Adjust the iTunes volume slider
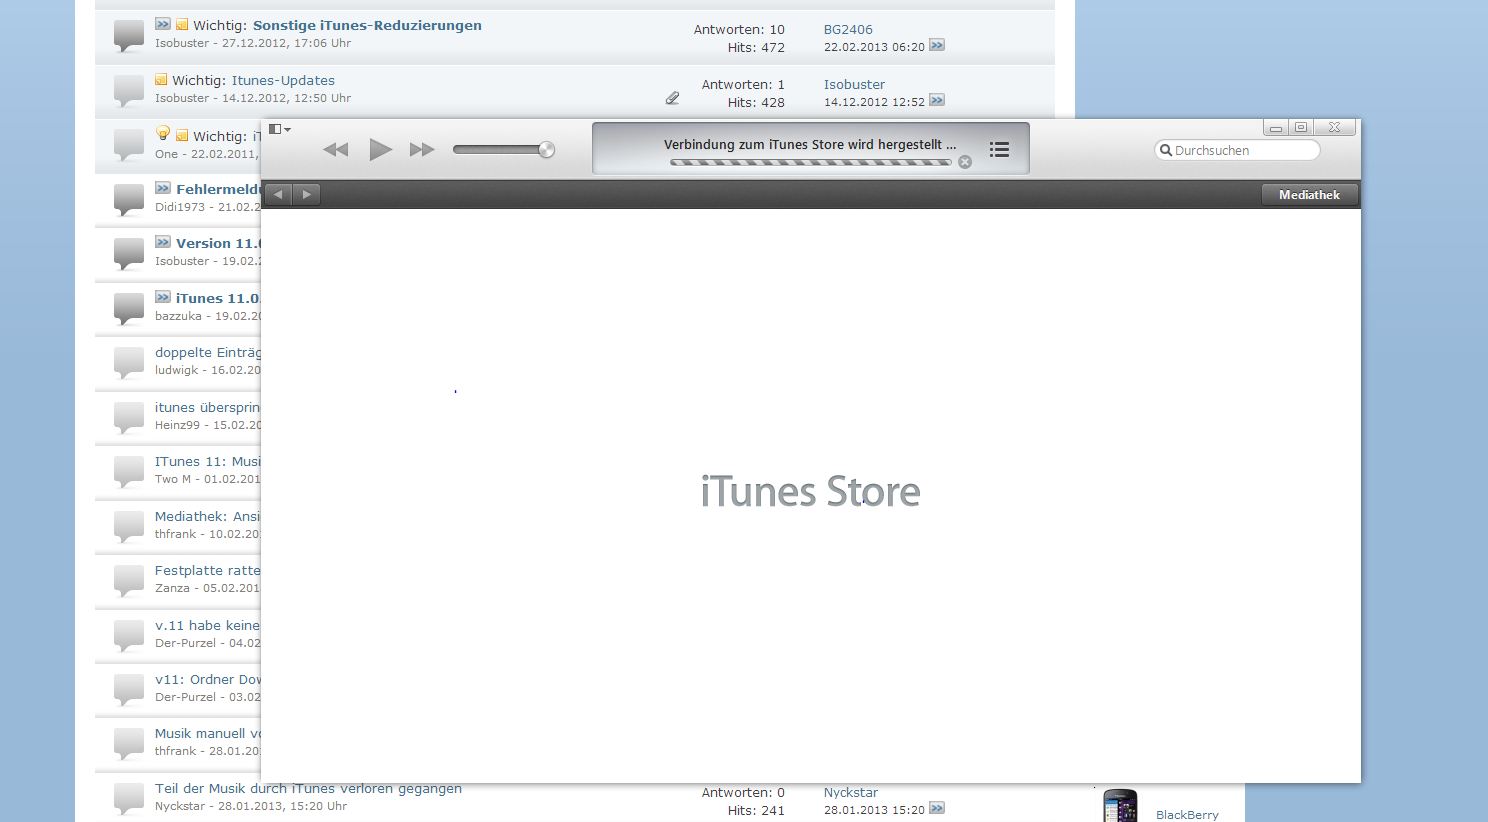The width and height of the screenshot is (1488, 822). point(503,149)
